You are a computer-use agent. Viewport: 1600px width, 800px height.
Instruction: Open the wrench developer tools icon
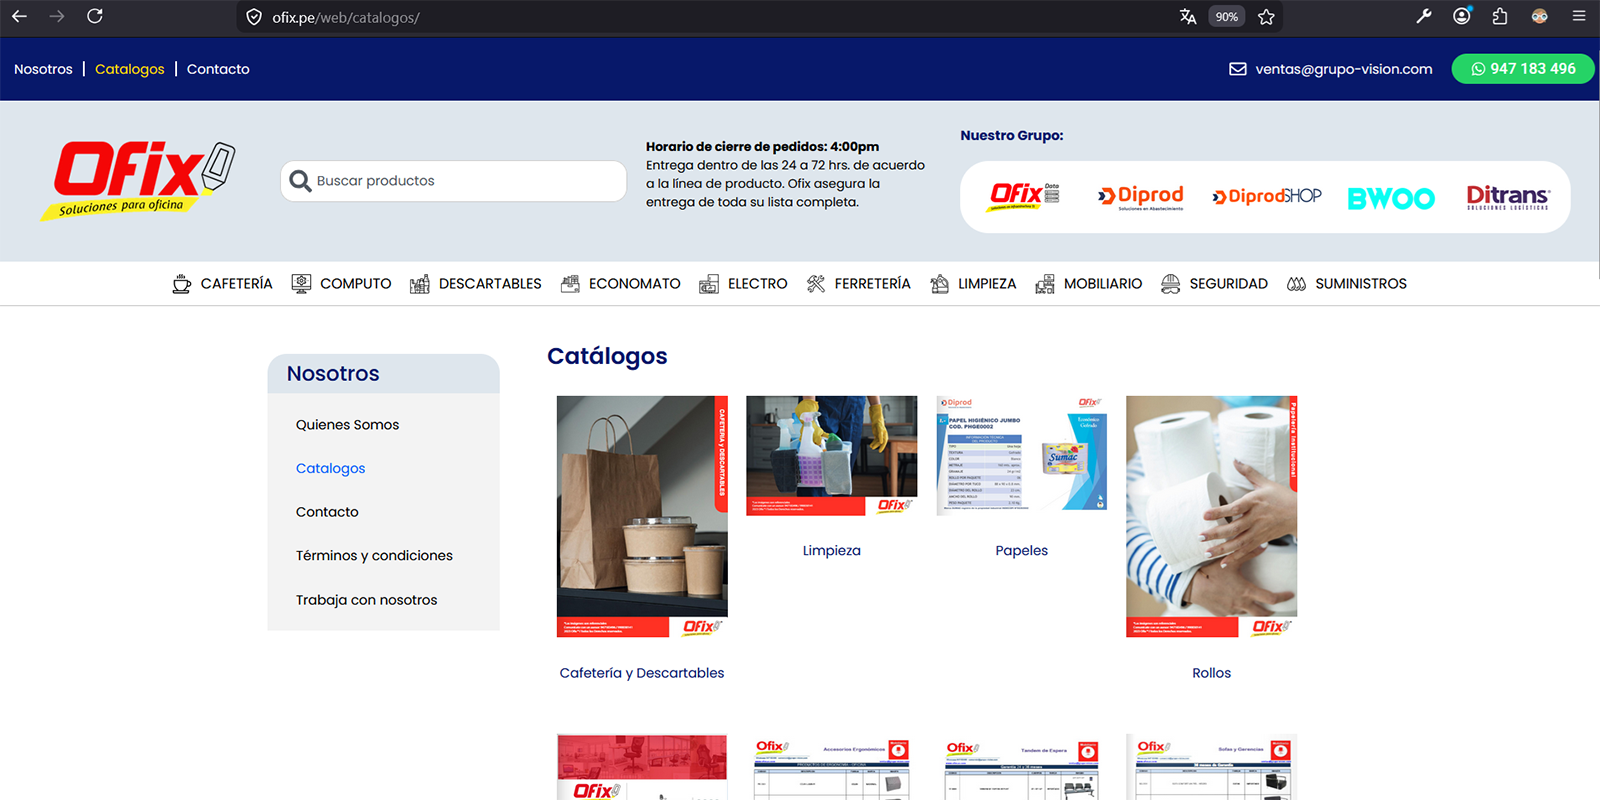[1424, 16]
